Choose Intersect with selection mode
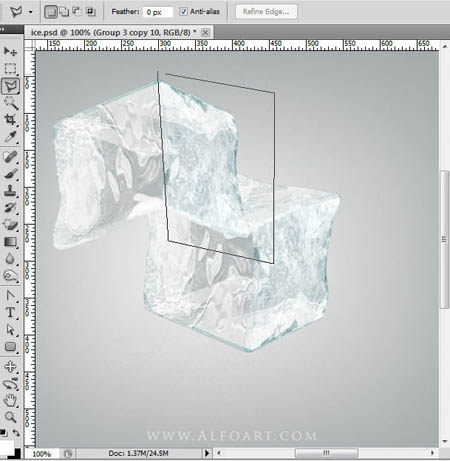This screenshot has height=461, width=450. (x=90, y=12)
